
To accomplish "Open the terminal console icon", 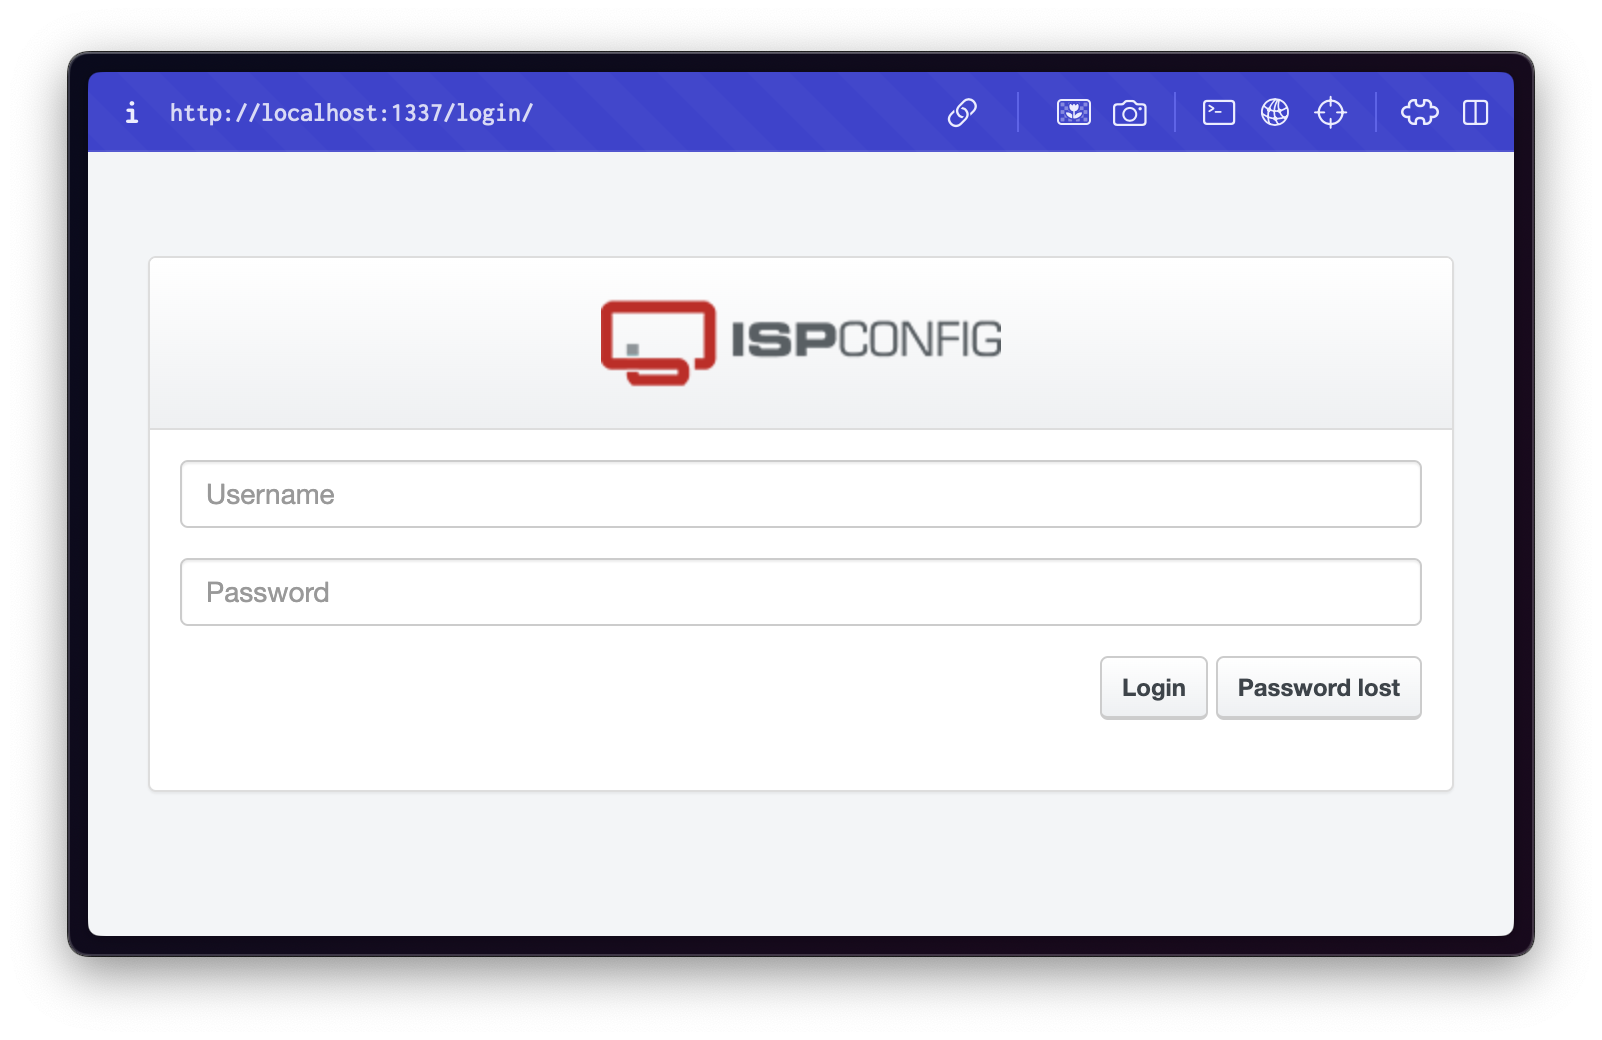I will pyautogui.click(x=1219, y=113).
